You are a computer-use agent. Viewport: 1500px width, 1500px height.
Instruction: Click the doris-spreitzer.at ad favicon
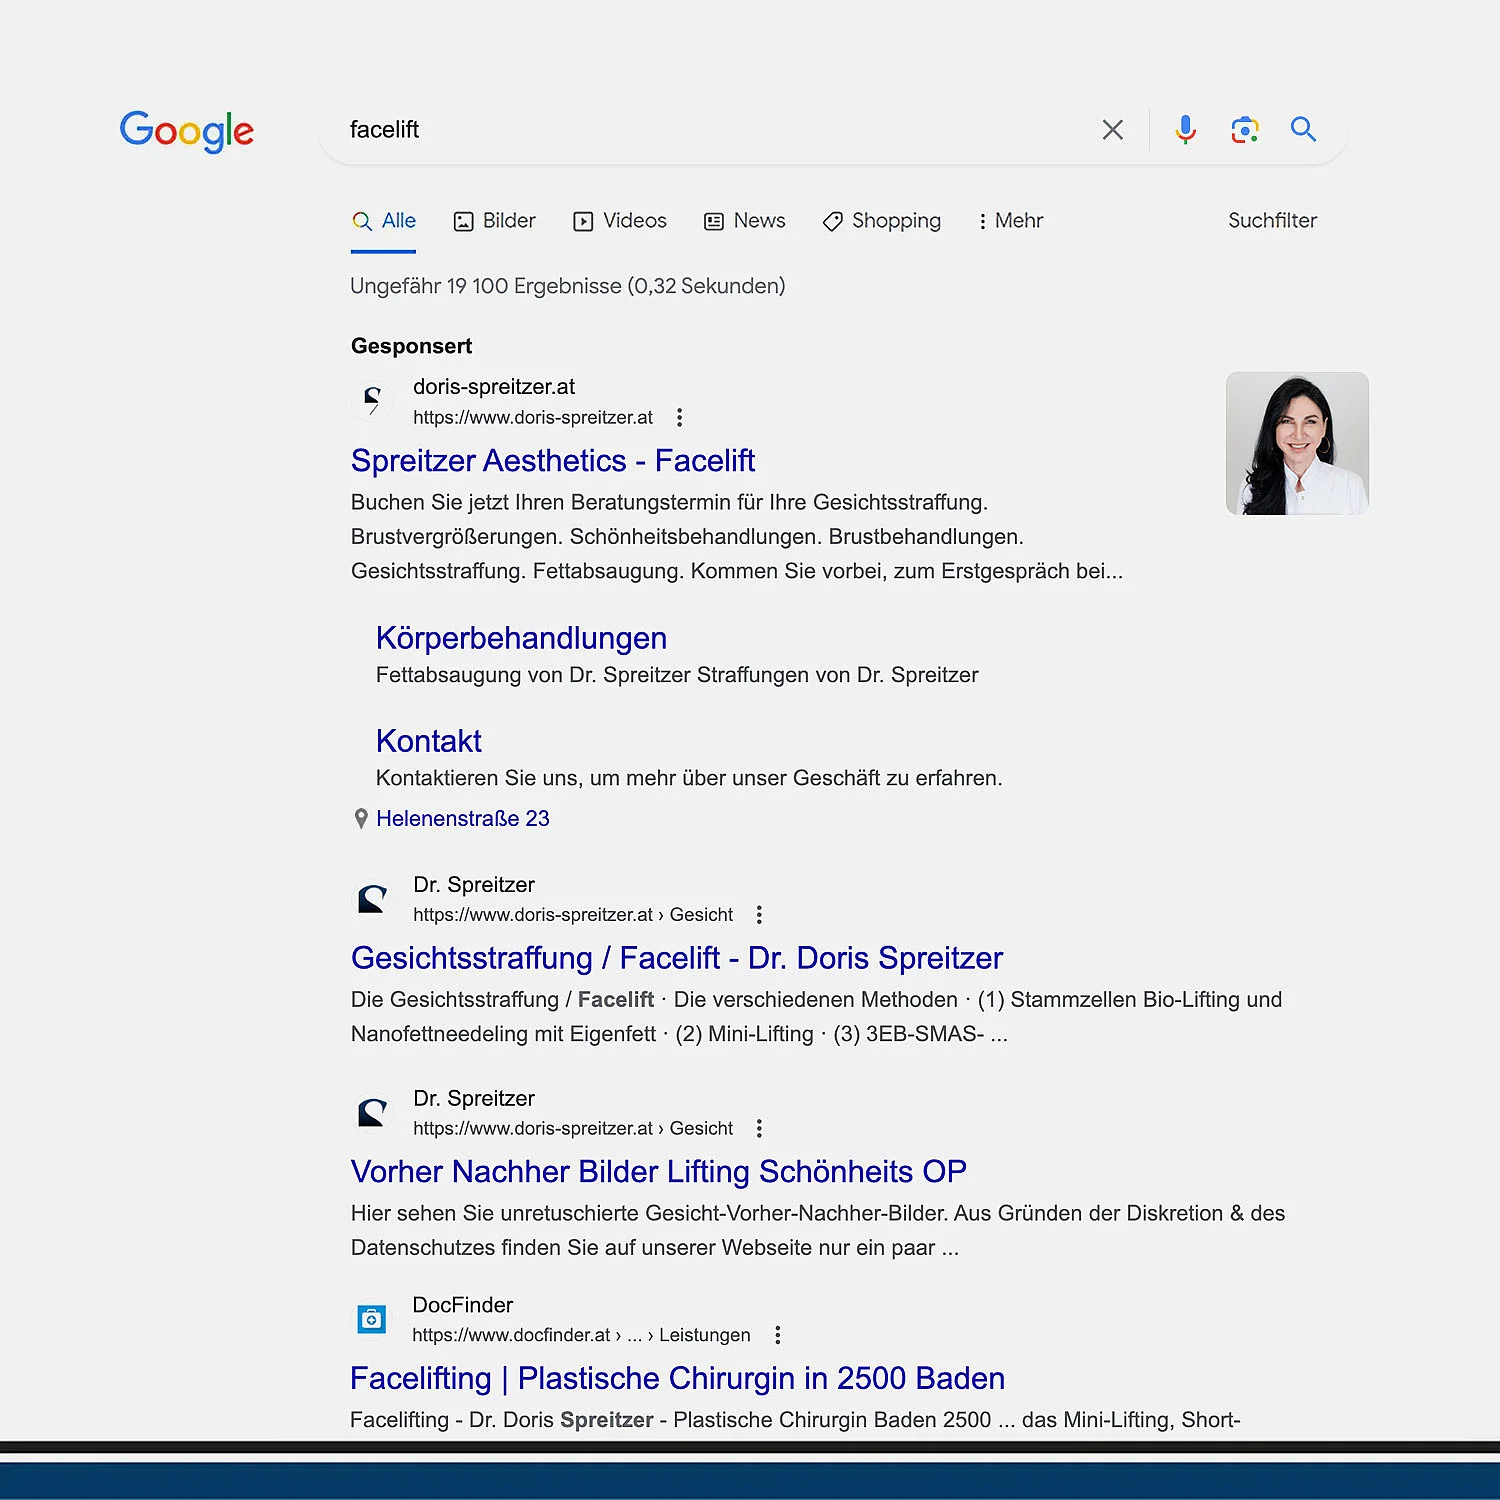(372, 400)
